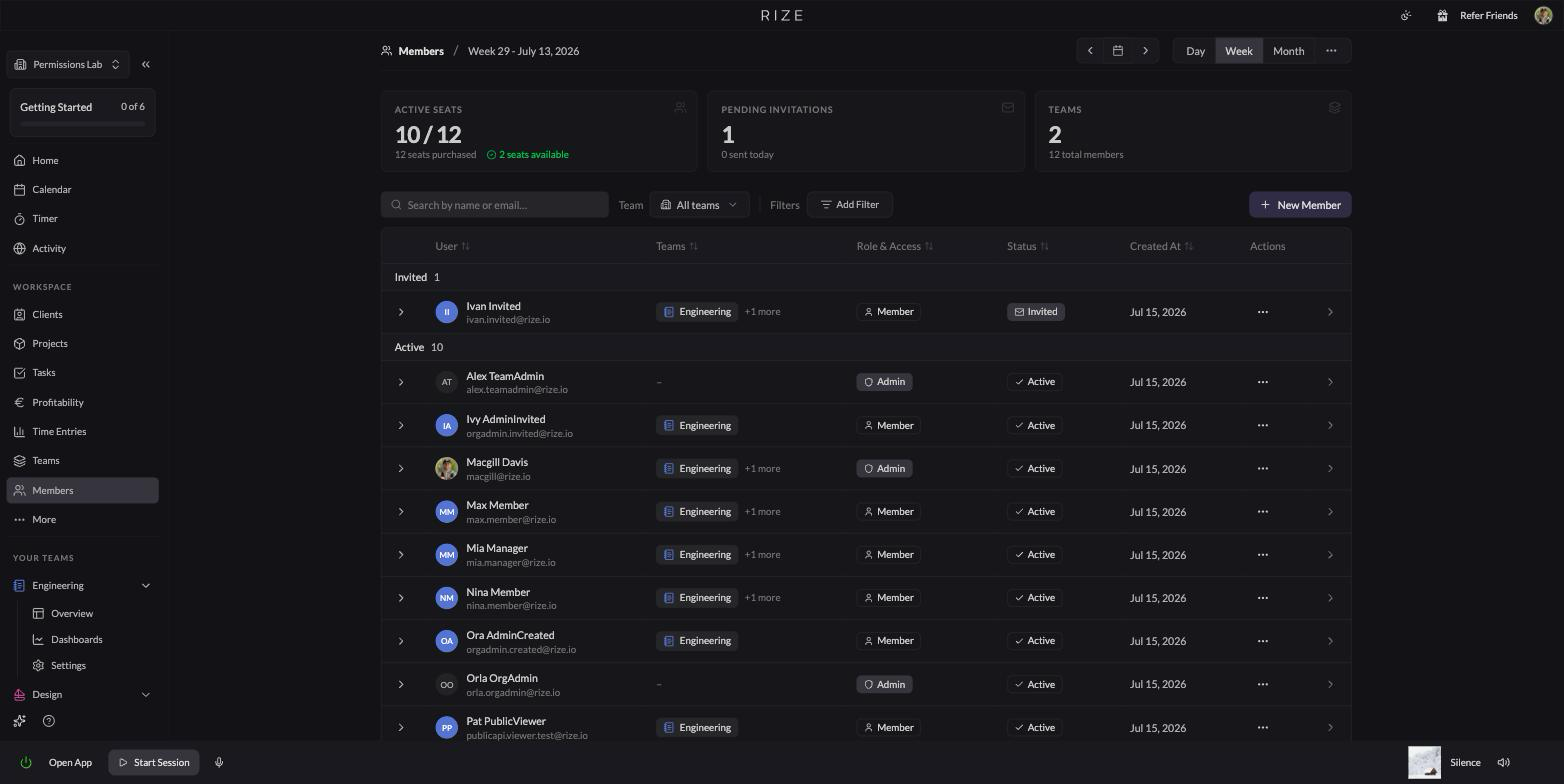The height and width of the screenshot is (784, 1564).
Task: Click the Invited status badge
Action: coord(1035,312)
